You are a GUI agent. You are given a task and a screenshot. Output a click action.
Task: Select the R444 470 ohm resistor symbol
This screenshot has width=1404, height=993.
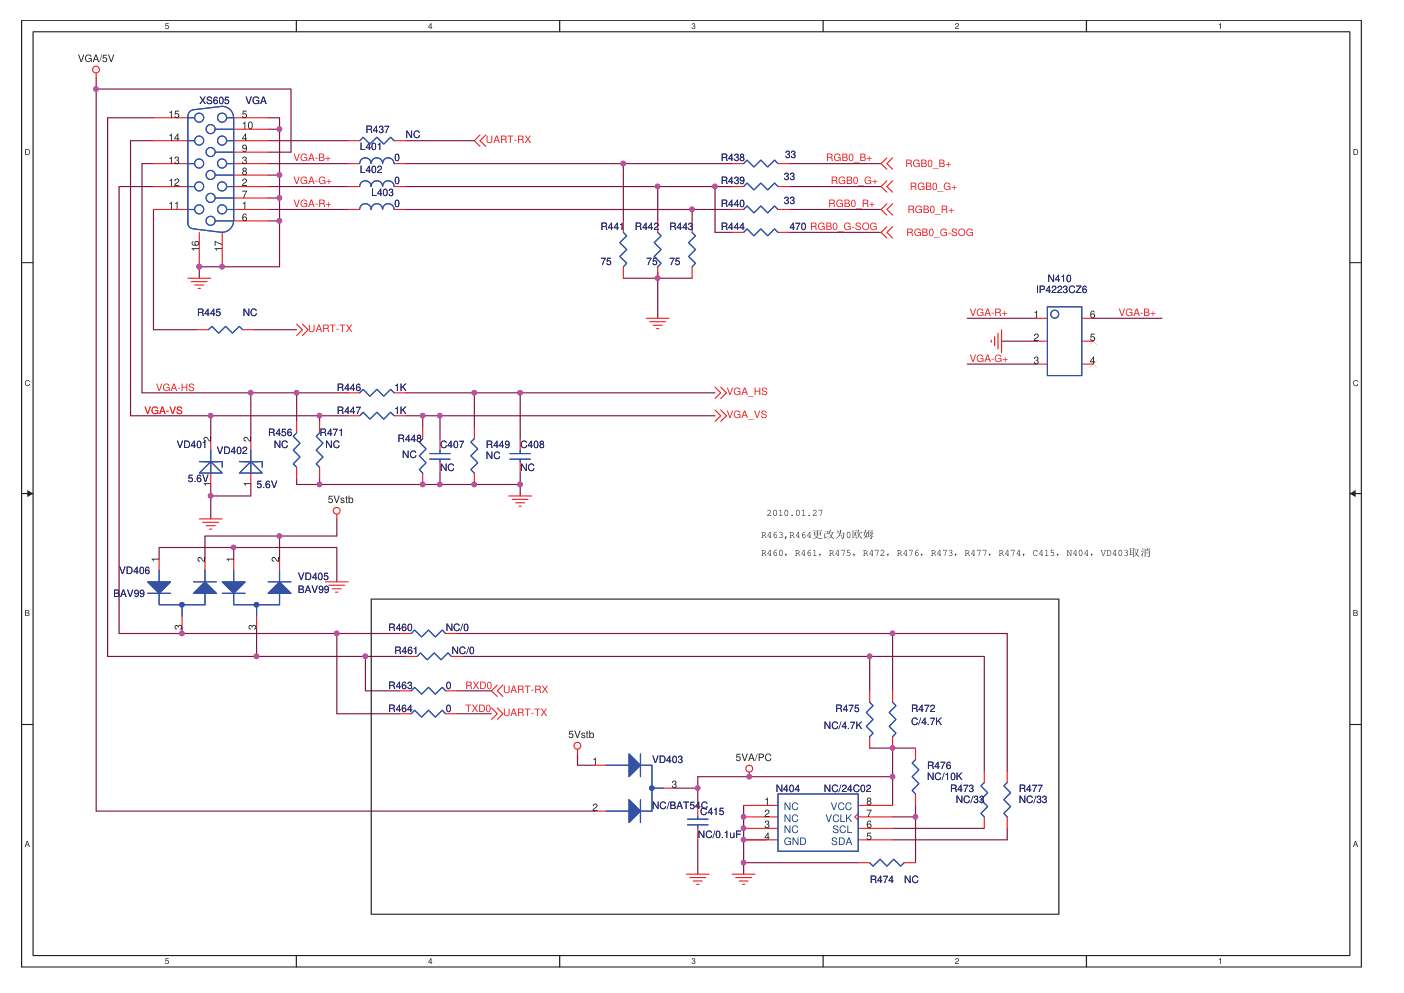point(762,232)
